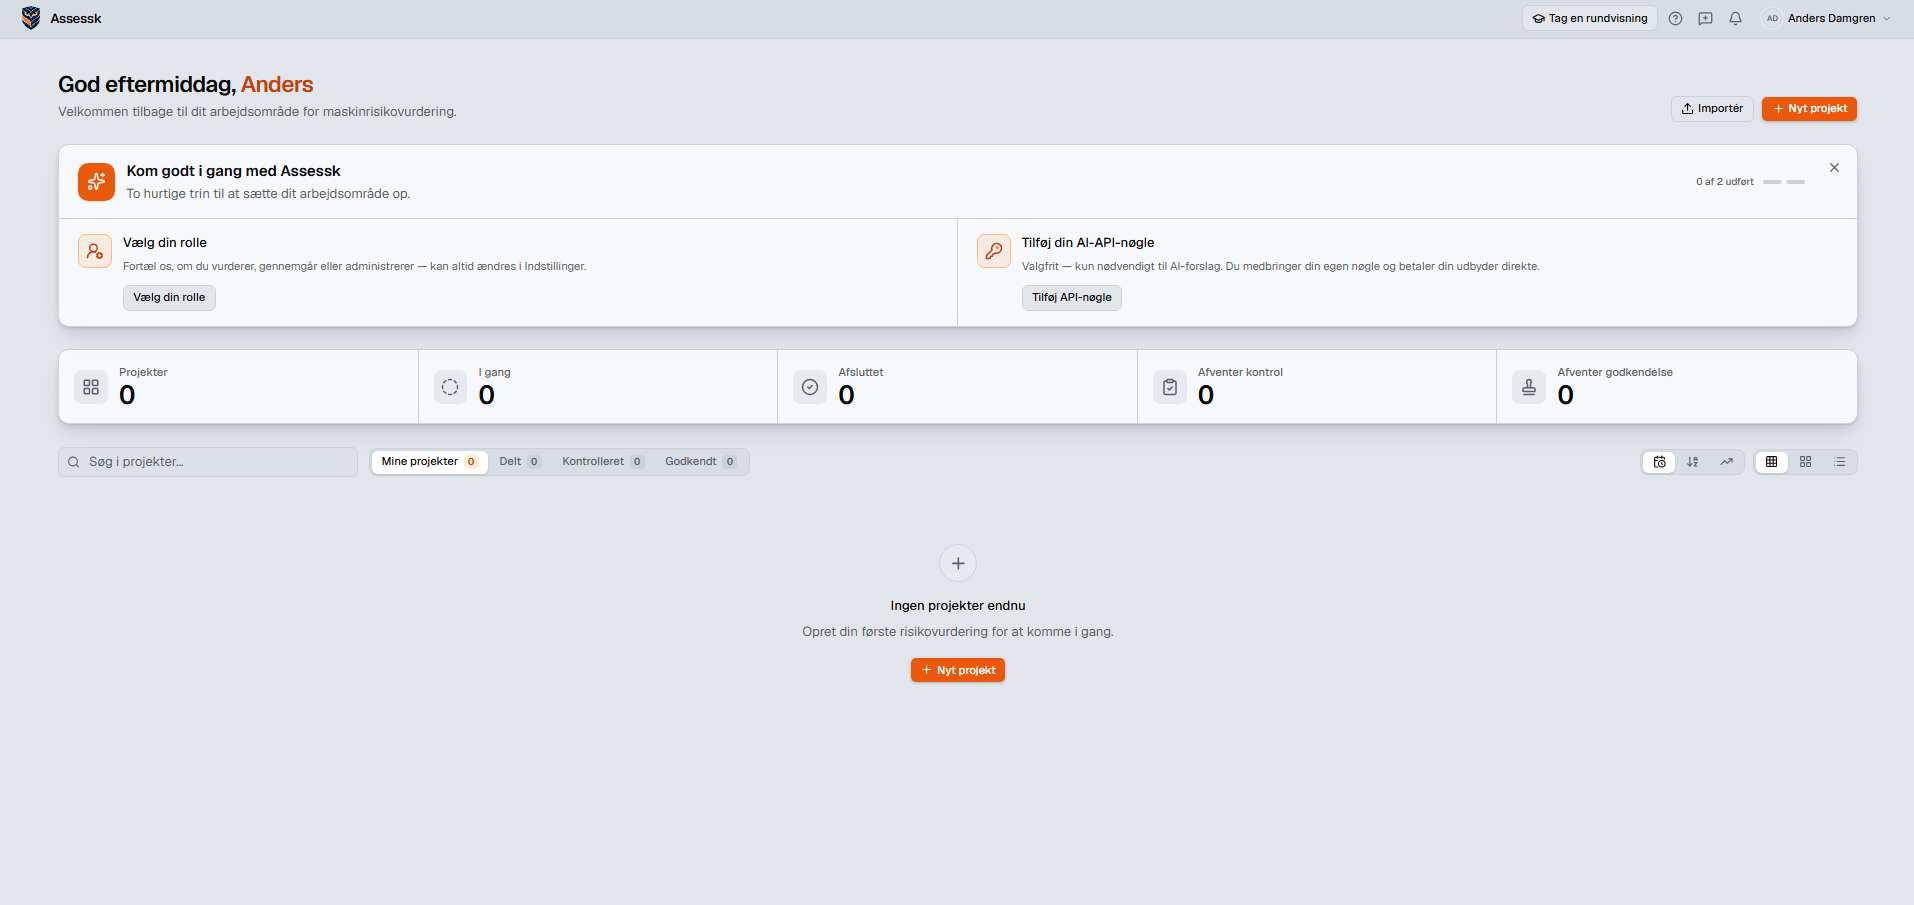Click the Importér button
This screenshot has width=1914, height=905.
1712,109
